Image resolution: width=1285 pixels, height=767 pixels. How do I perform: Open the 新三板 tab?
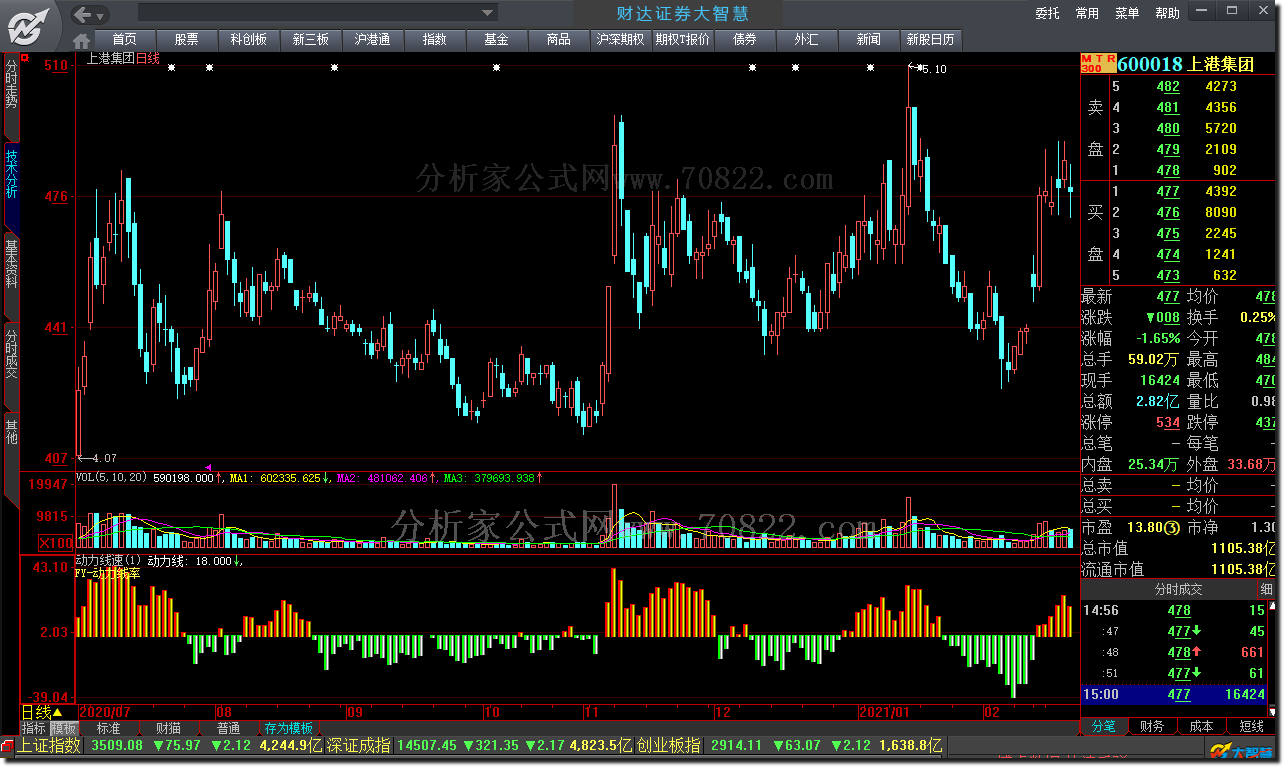point(310,40)
